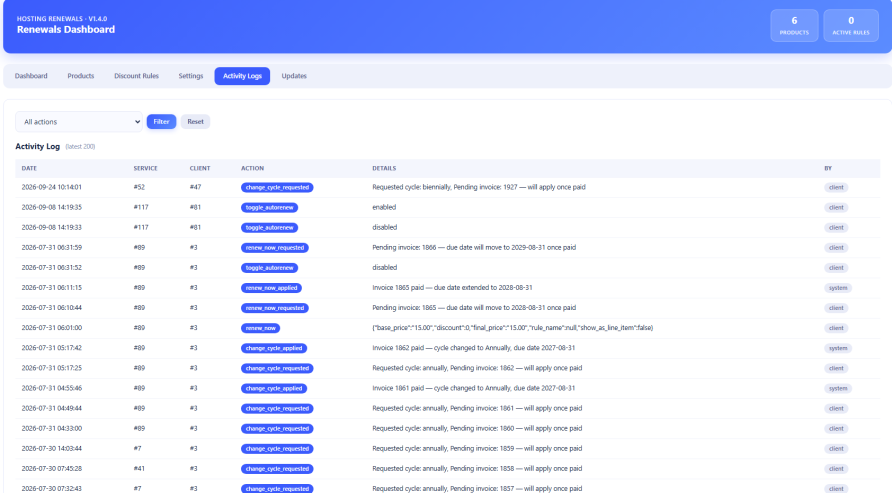This screenshot has height=493, width=892.
Task: Click service #117 in 14:19:35 row
Action: click(141, 207)
